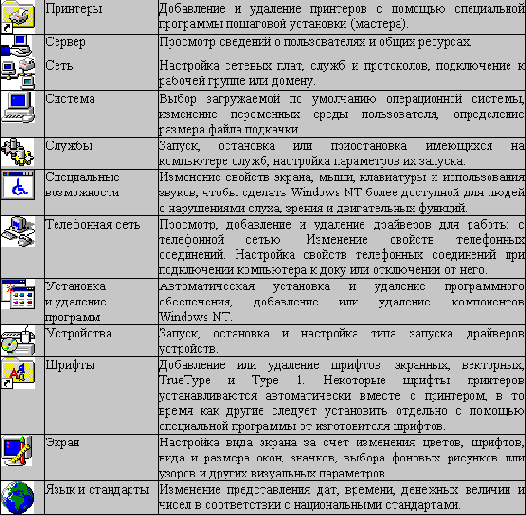
Task: Click the Telephony network icon
Action: 18,231
